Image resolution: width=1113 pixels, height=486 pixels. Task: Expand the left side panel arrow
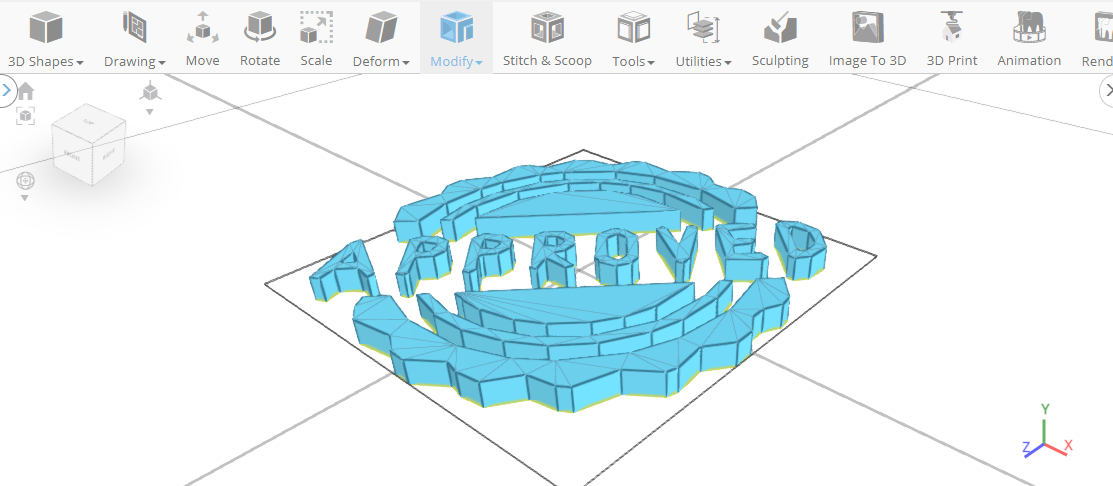[x=6, y=90]
